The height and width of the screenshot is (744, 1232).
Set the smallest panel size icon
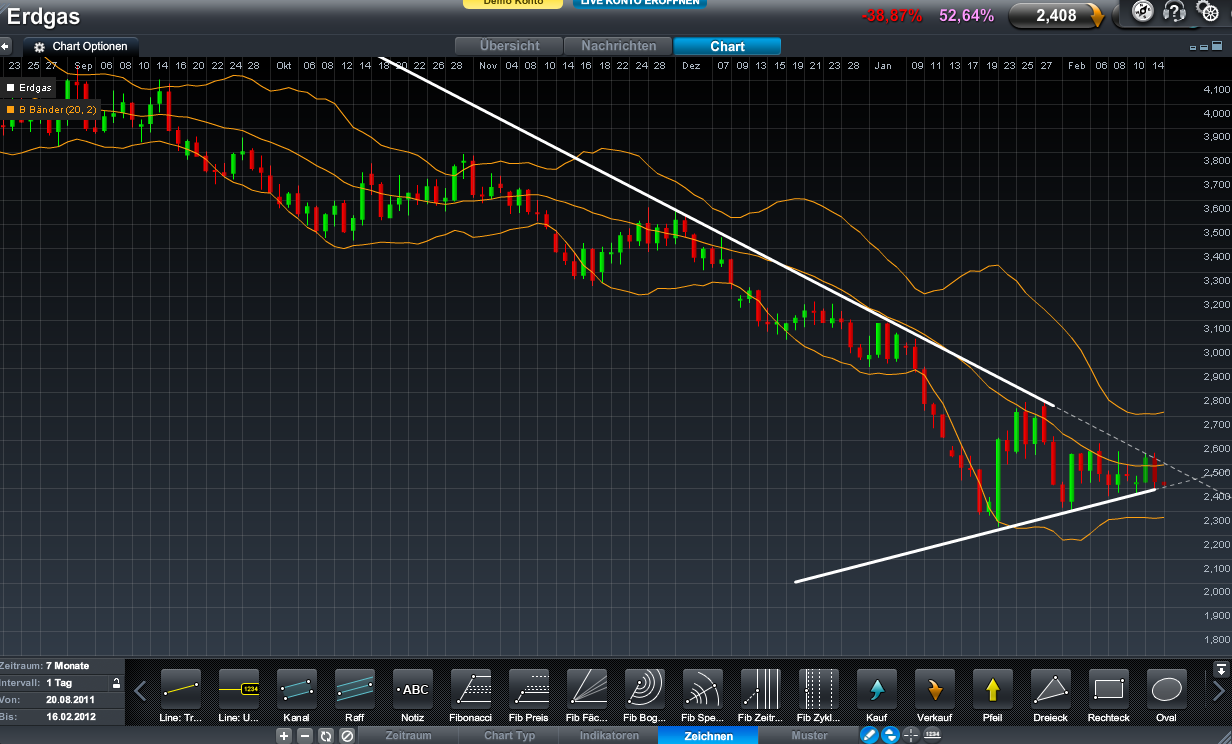pyautogui.click(x=1193, y=47)
